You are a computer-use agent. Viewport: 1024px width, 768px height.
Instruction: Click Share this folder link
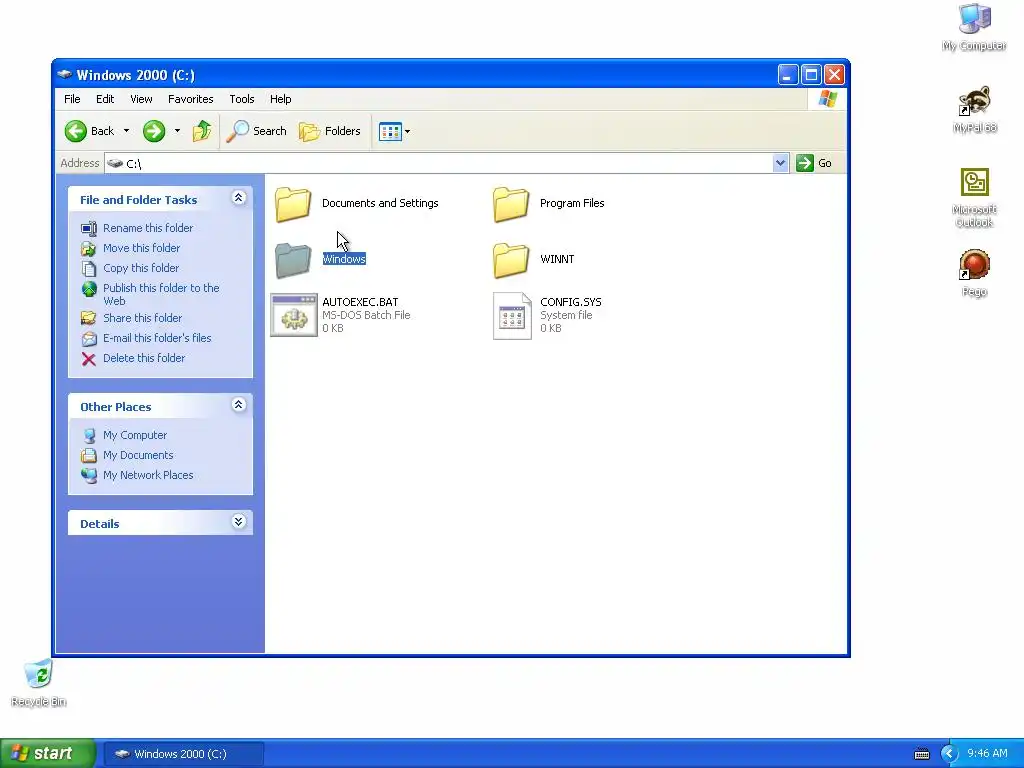(x=142, y=318)
